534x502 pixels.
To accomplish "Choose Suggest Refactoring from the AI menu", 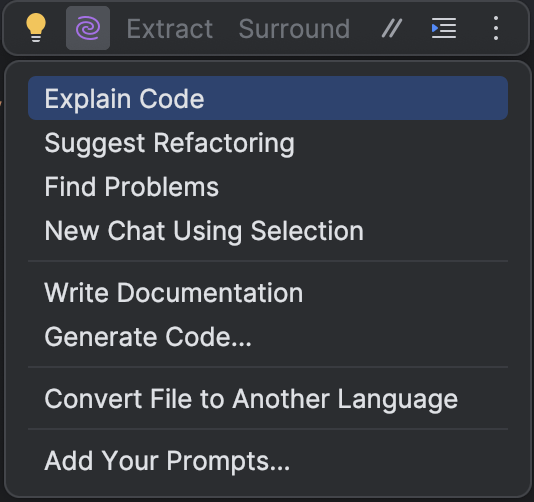I will pos(268,143).
